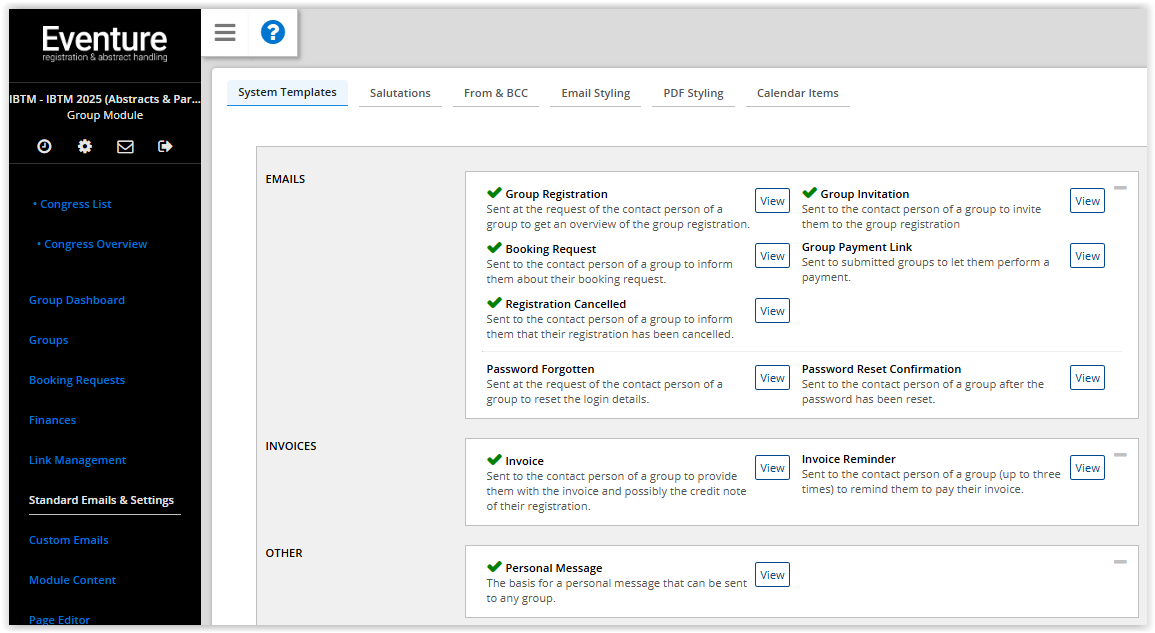1155x633 pixels.
Task: Open Group Dashboard in sidebar
Action: [x=77, y=300]
